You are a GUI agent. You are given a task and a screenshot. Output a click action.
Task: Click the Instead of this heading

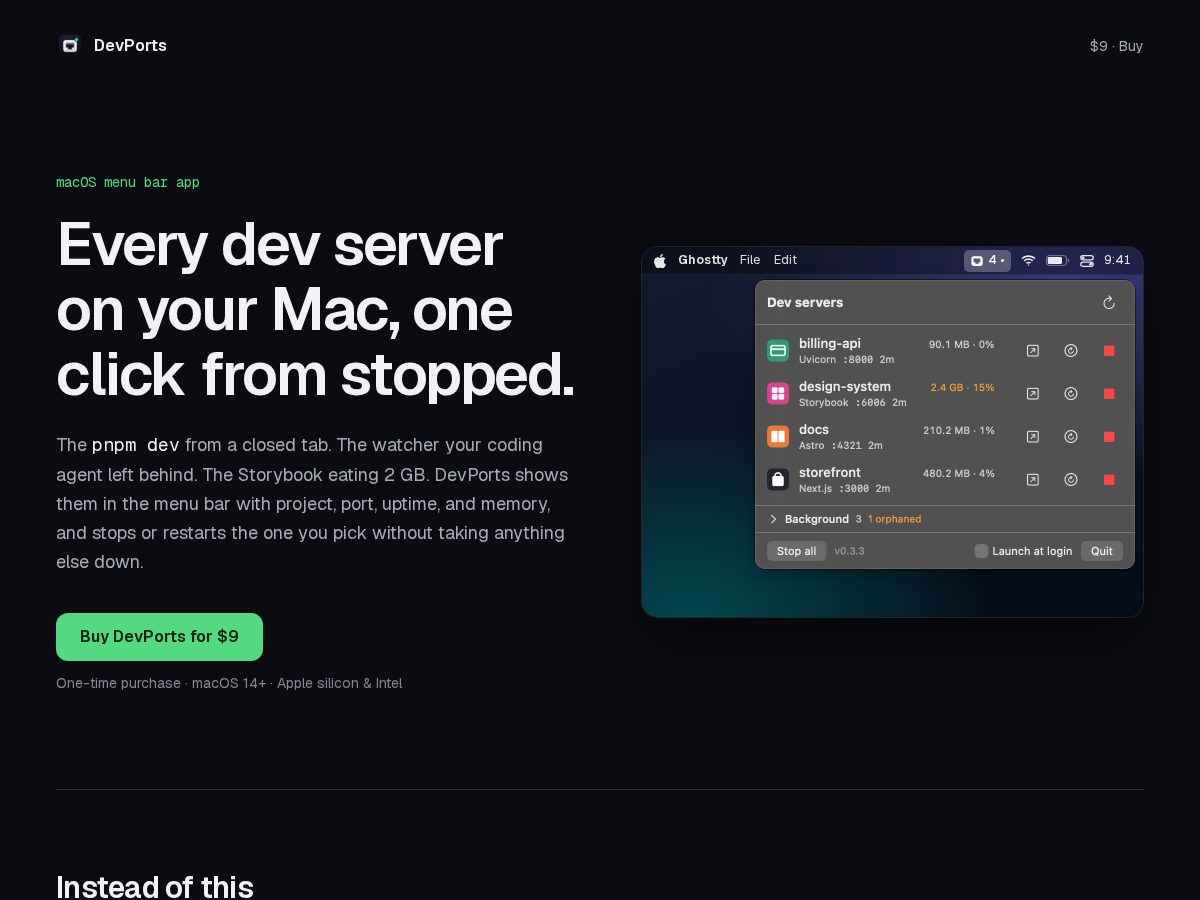(x=155, y=886)
